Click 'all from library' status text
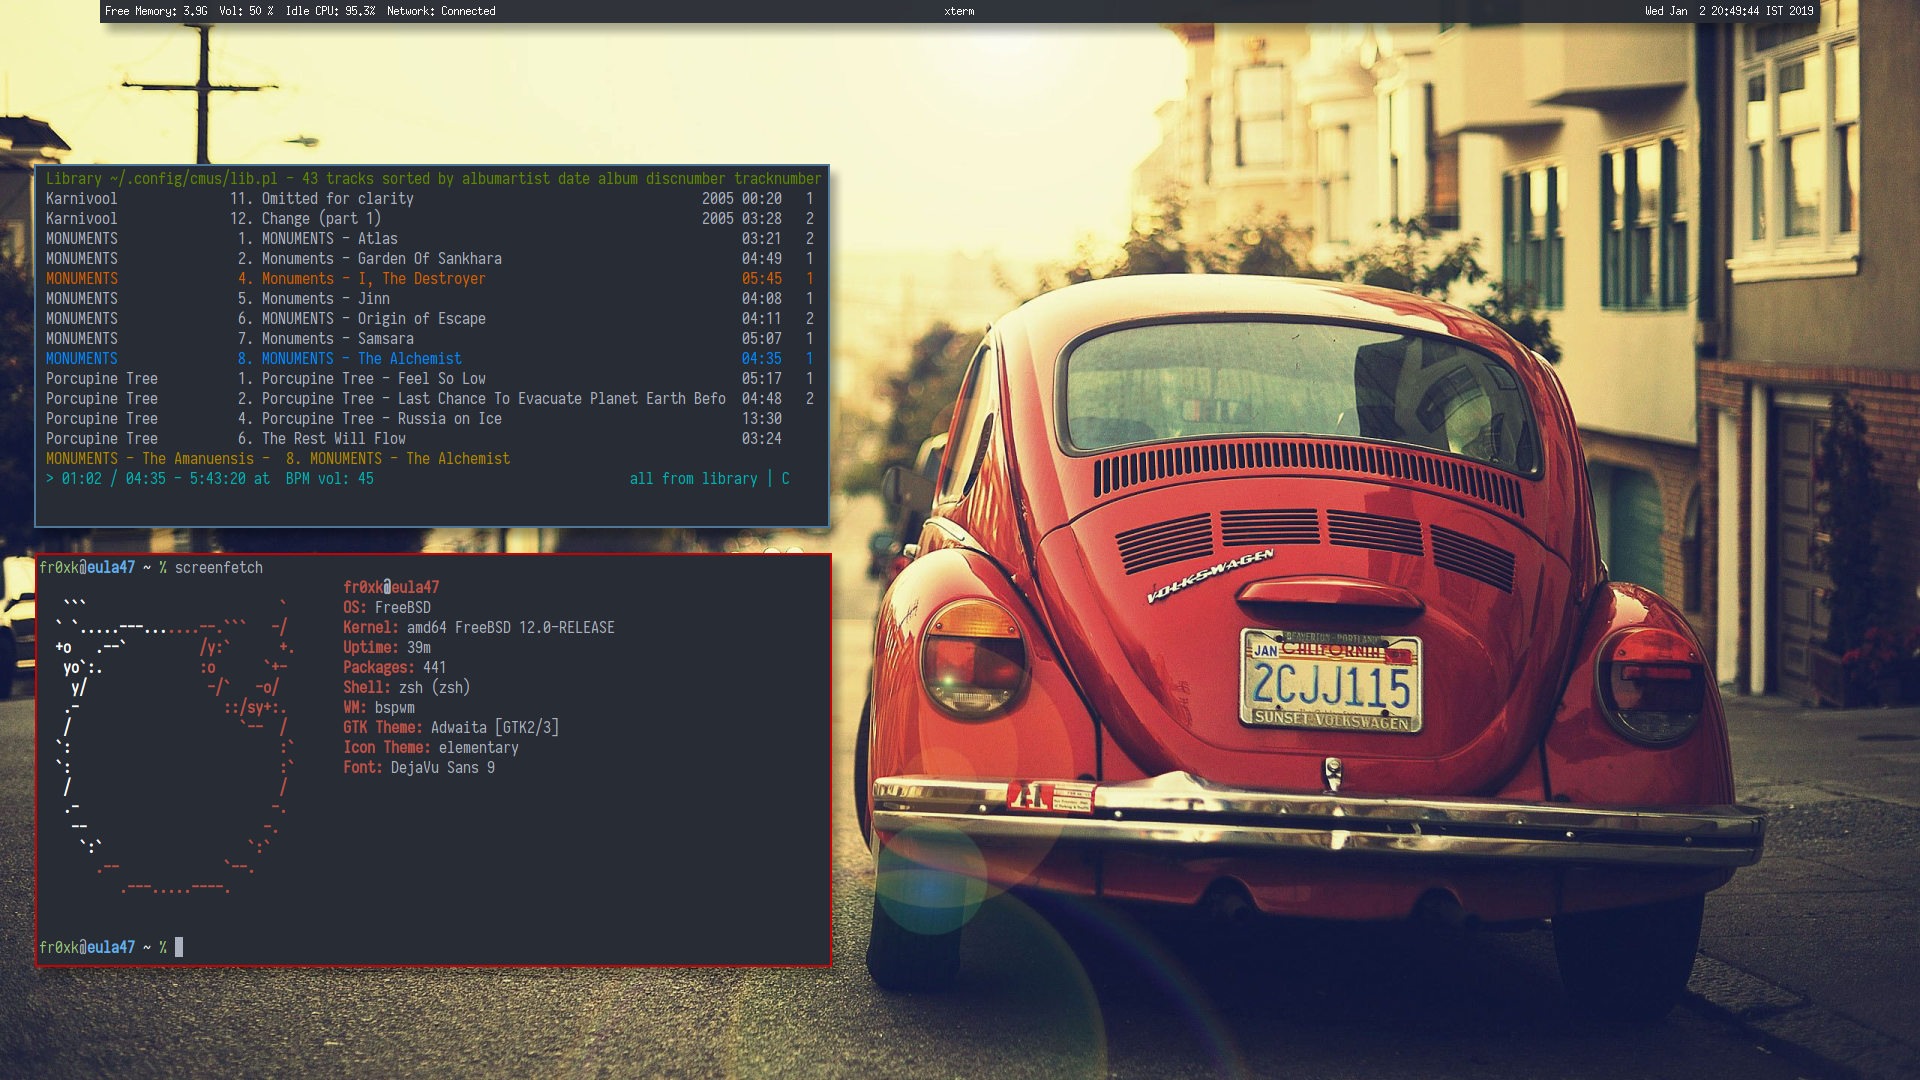The height and width of the screenshot is (1080, 1920). [x=693, y=479]
